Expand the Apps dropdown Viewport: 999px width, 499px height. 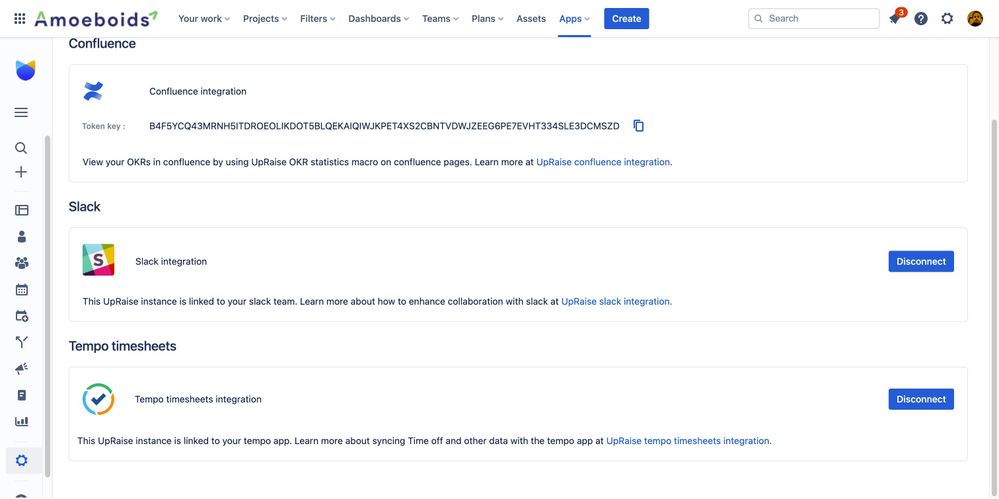tap(574, 18)
